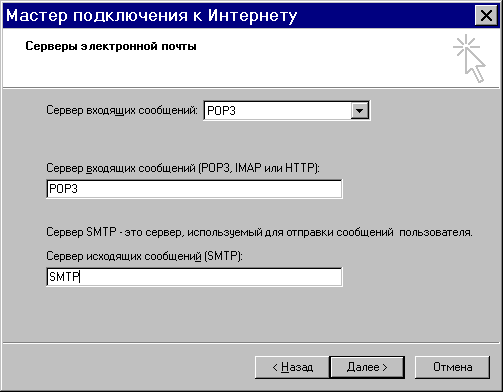Viewport: 503px width, 392px height.
Task: Place the cursor on the POP3 text in the text field
Action: [63, 189]
